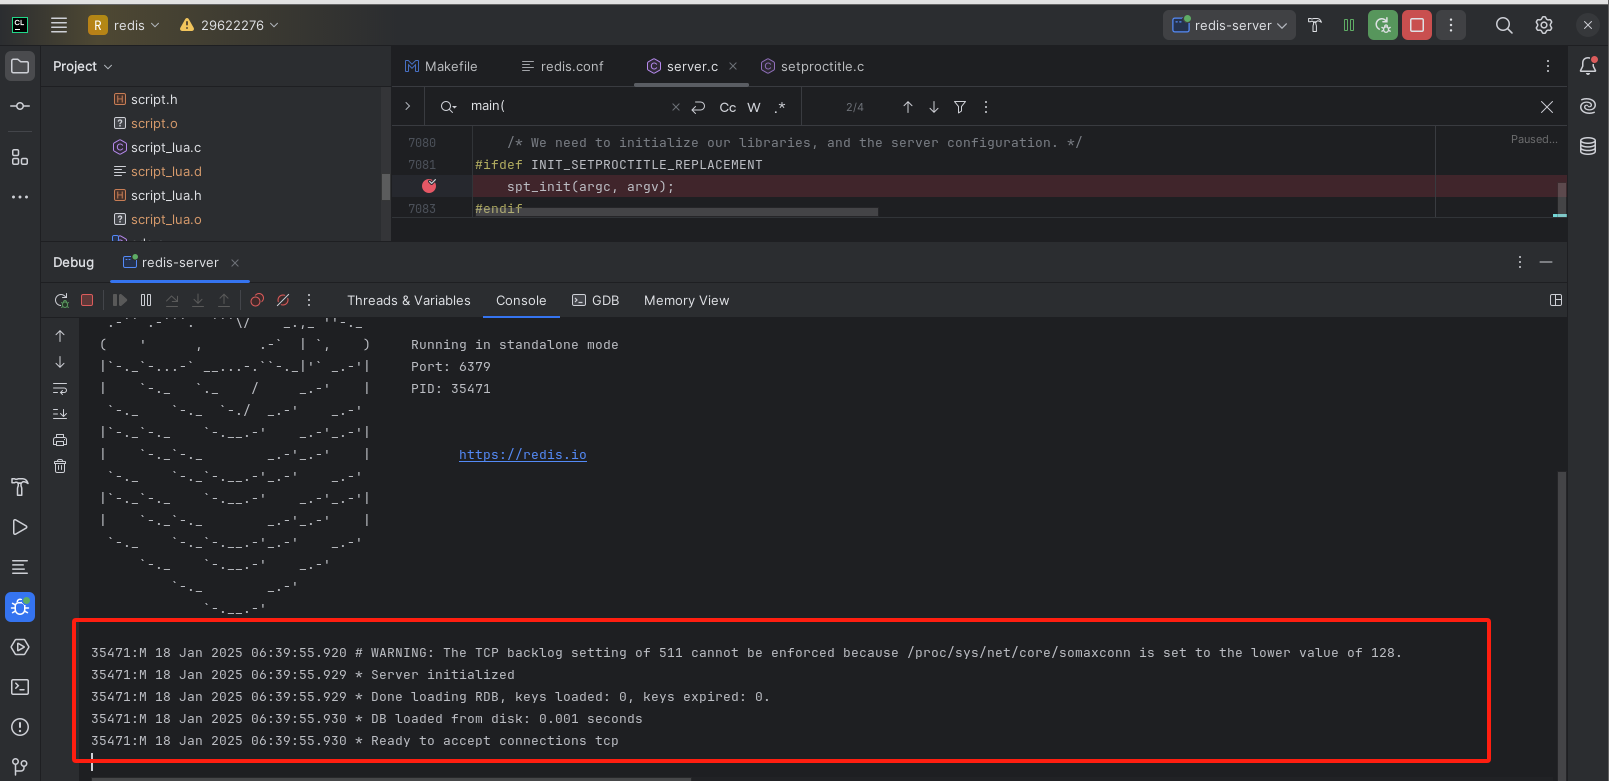Open the Commit tool window icon
This screenshot has width=1609, height=781.
(x=20, y=106)
